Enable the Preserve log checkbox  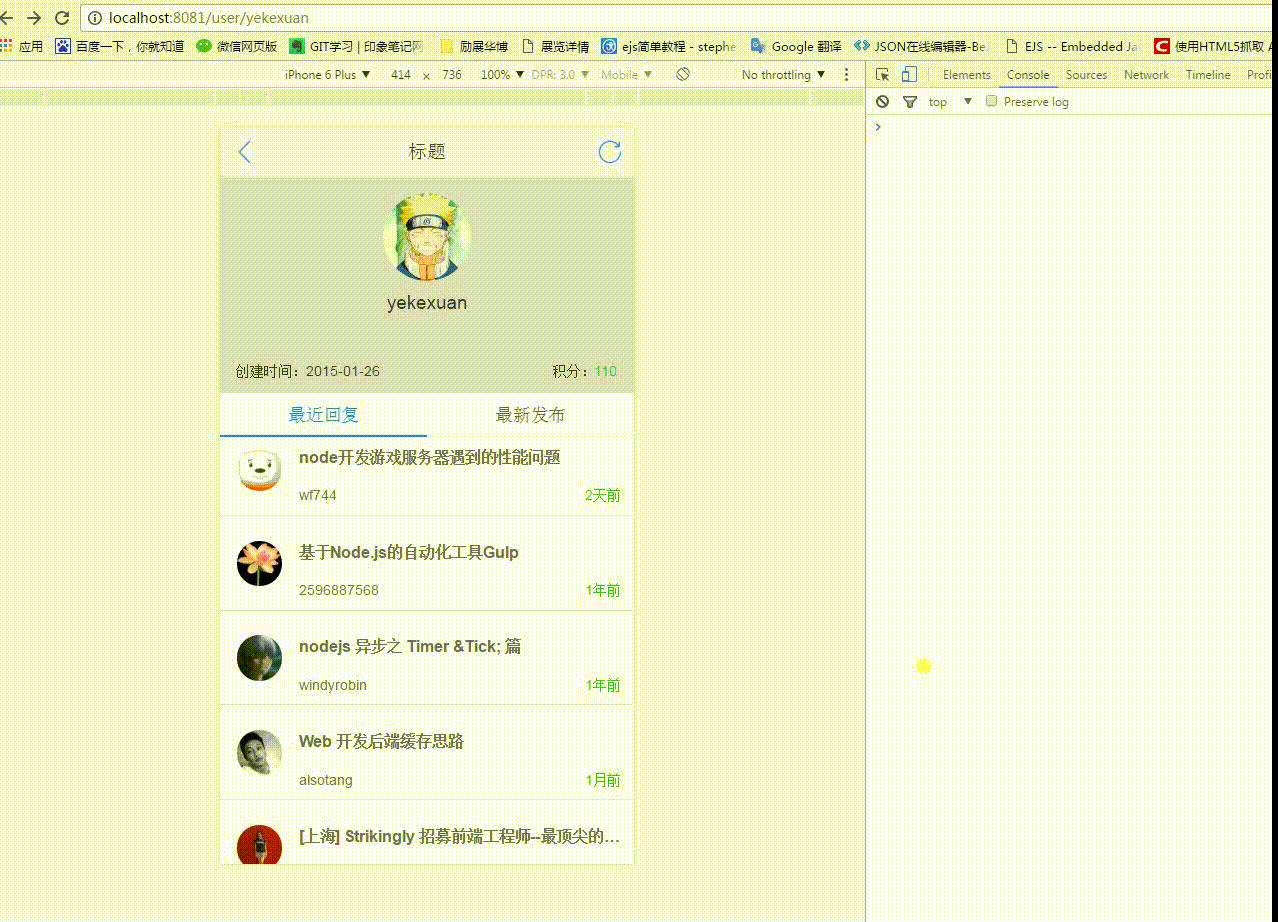(x=992, y=101)
